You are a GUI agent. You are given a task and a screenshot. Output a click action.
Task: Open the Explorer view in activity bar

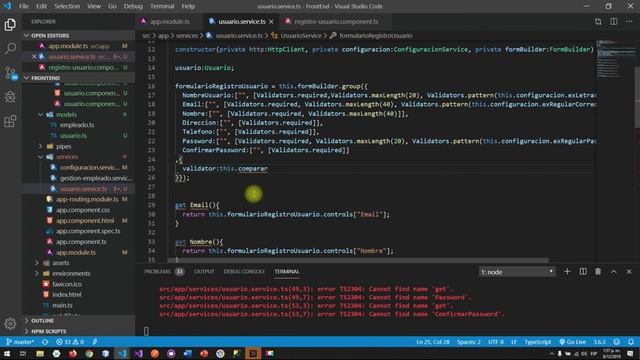(10, 25)
